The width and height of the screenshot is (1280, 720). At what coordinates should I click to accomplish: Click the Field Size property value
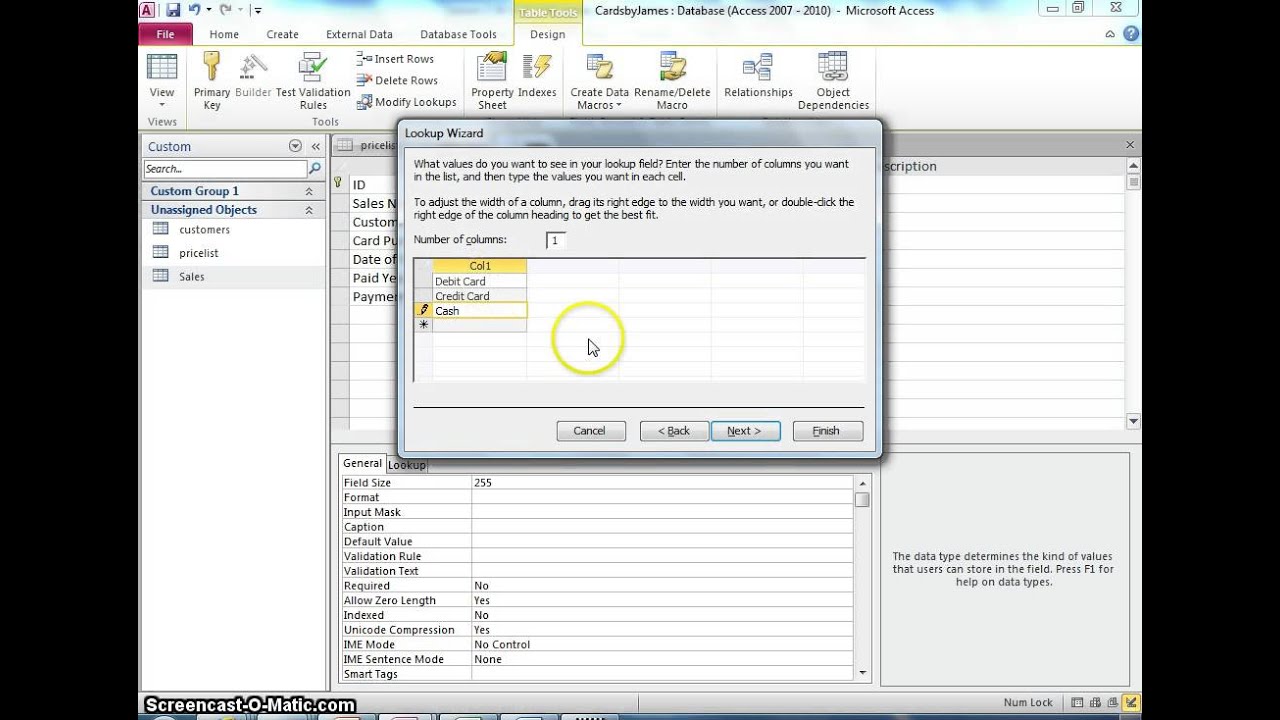[662, 482]
